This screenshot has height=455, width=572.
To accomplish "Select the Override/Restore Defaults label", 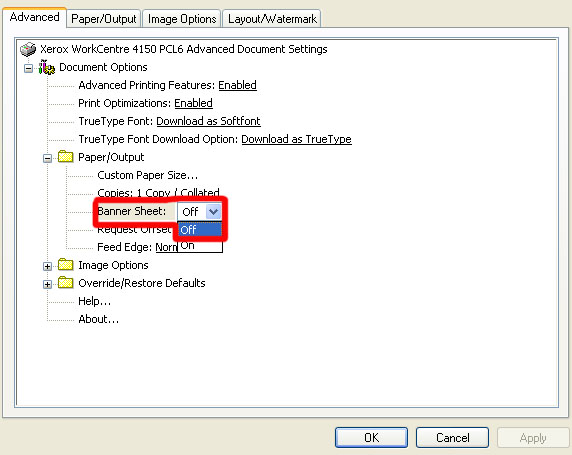I will click(x=142, y=283).
